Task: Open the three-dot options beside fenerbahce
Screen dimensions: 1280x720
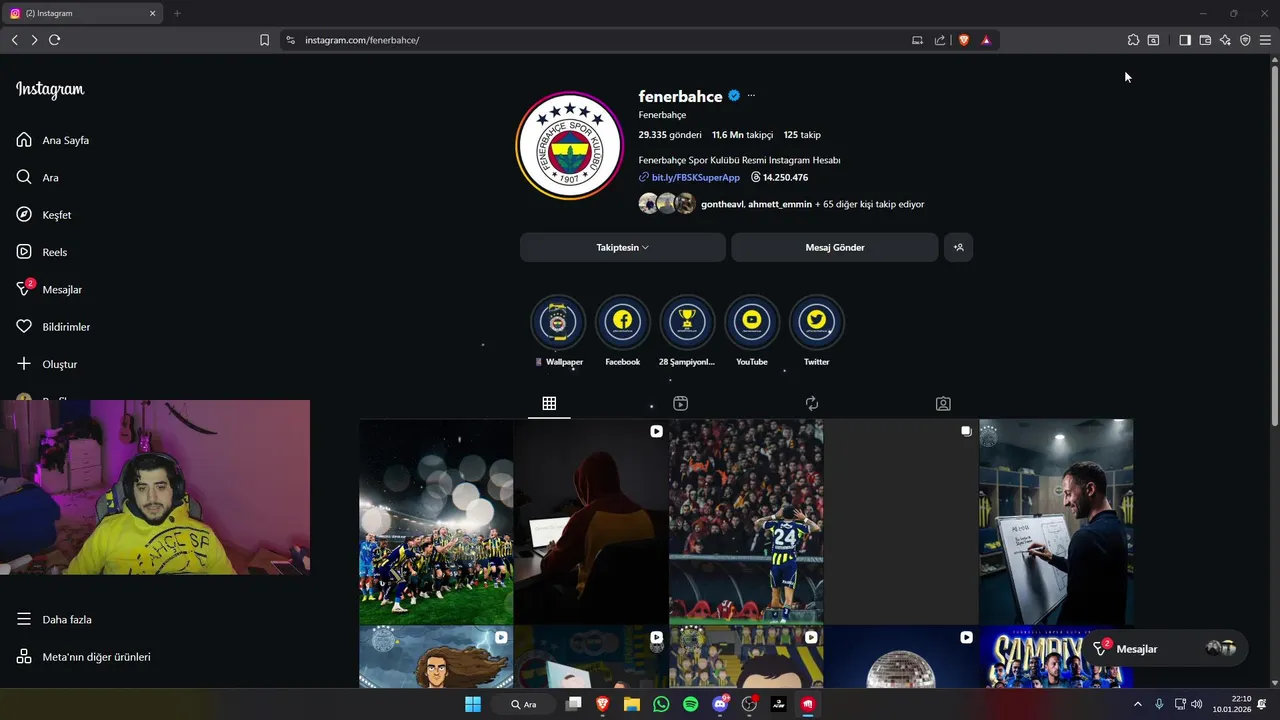Action: [751, 96]
